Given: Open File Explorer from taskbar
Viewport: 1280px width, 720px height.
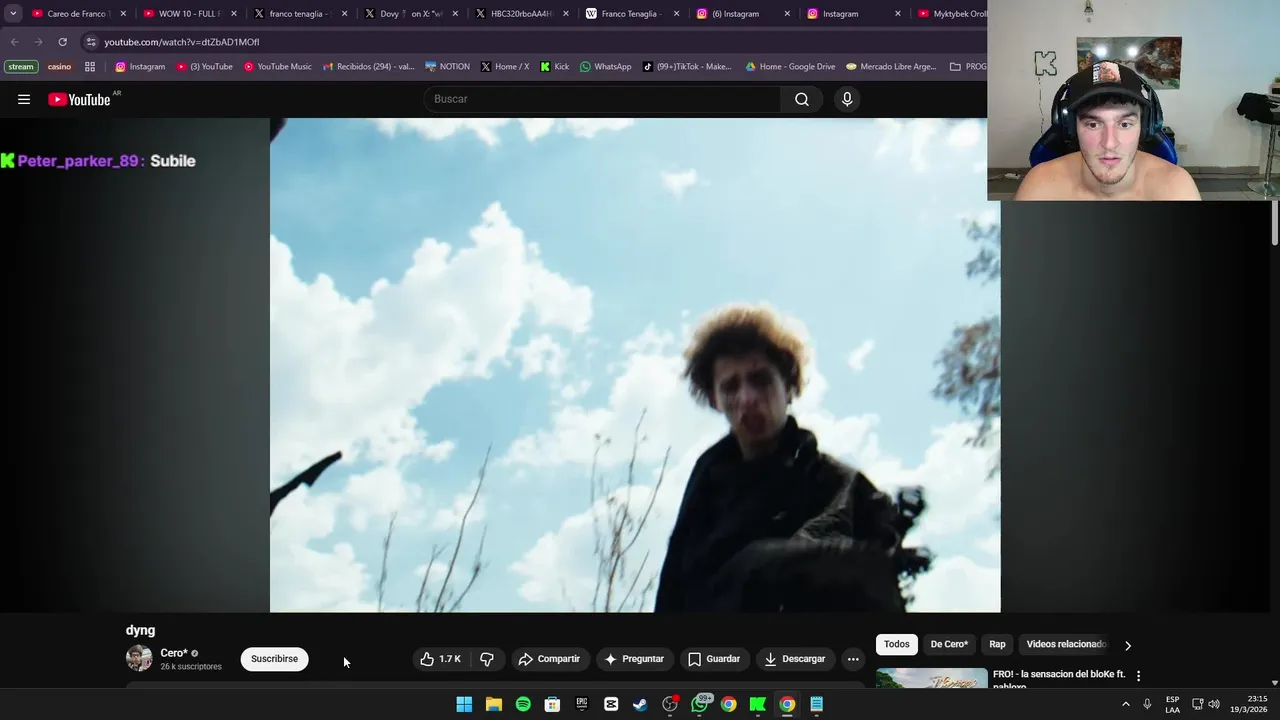Looking at the screenshot, I should tap(493, 704).
